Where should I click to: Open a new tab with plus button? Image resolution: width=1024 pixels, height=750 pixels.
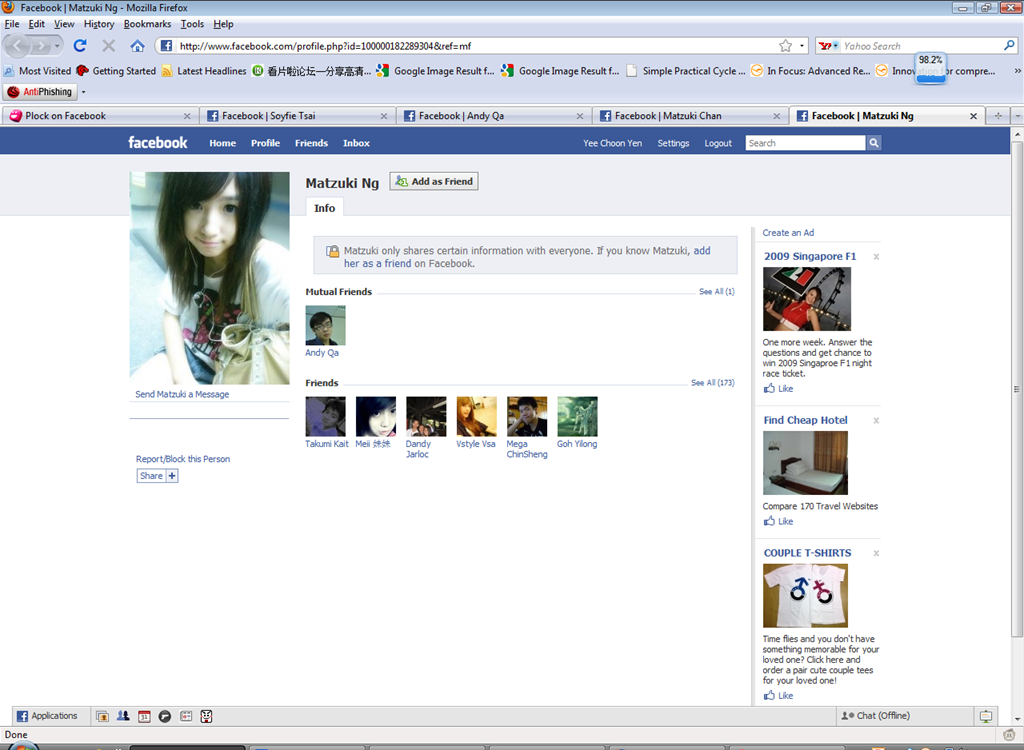(998, 116)
